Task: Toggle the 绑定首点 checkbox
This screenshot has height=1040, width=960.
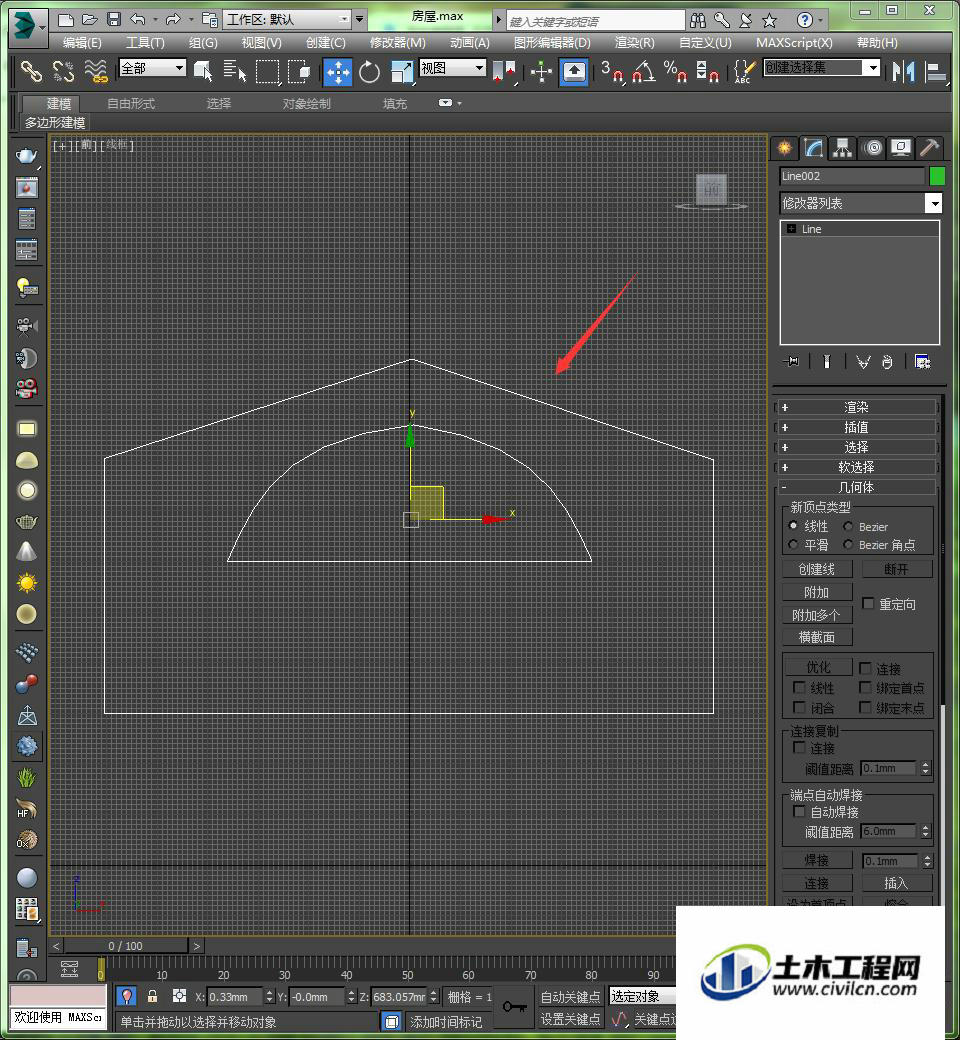Action: click(x=865, y=687)
